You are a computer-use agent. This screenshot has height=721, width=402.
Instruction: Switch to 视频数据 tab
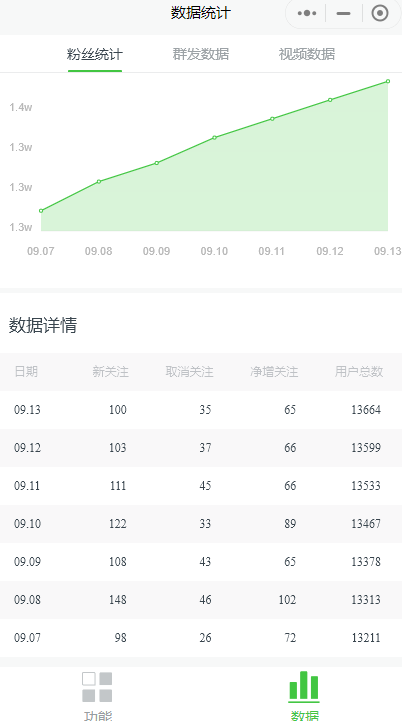click(x=307, y=54)
